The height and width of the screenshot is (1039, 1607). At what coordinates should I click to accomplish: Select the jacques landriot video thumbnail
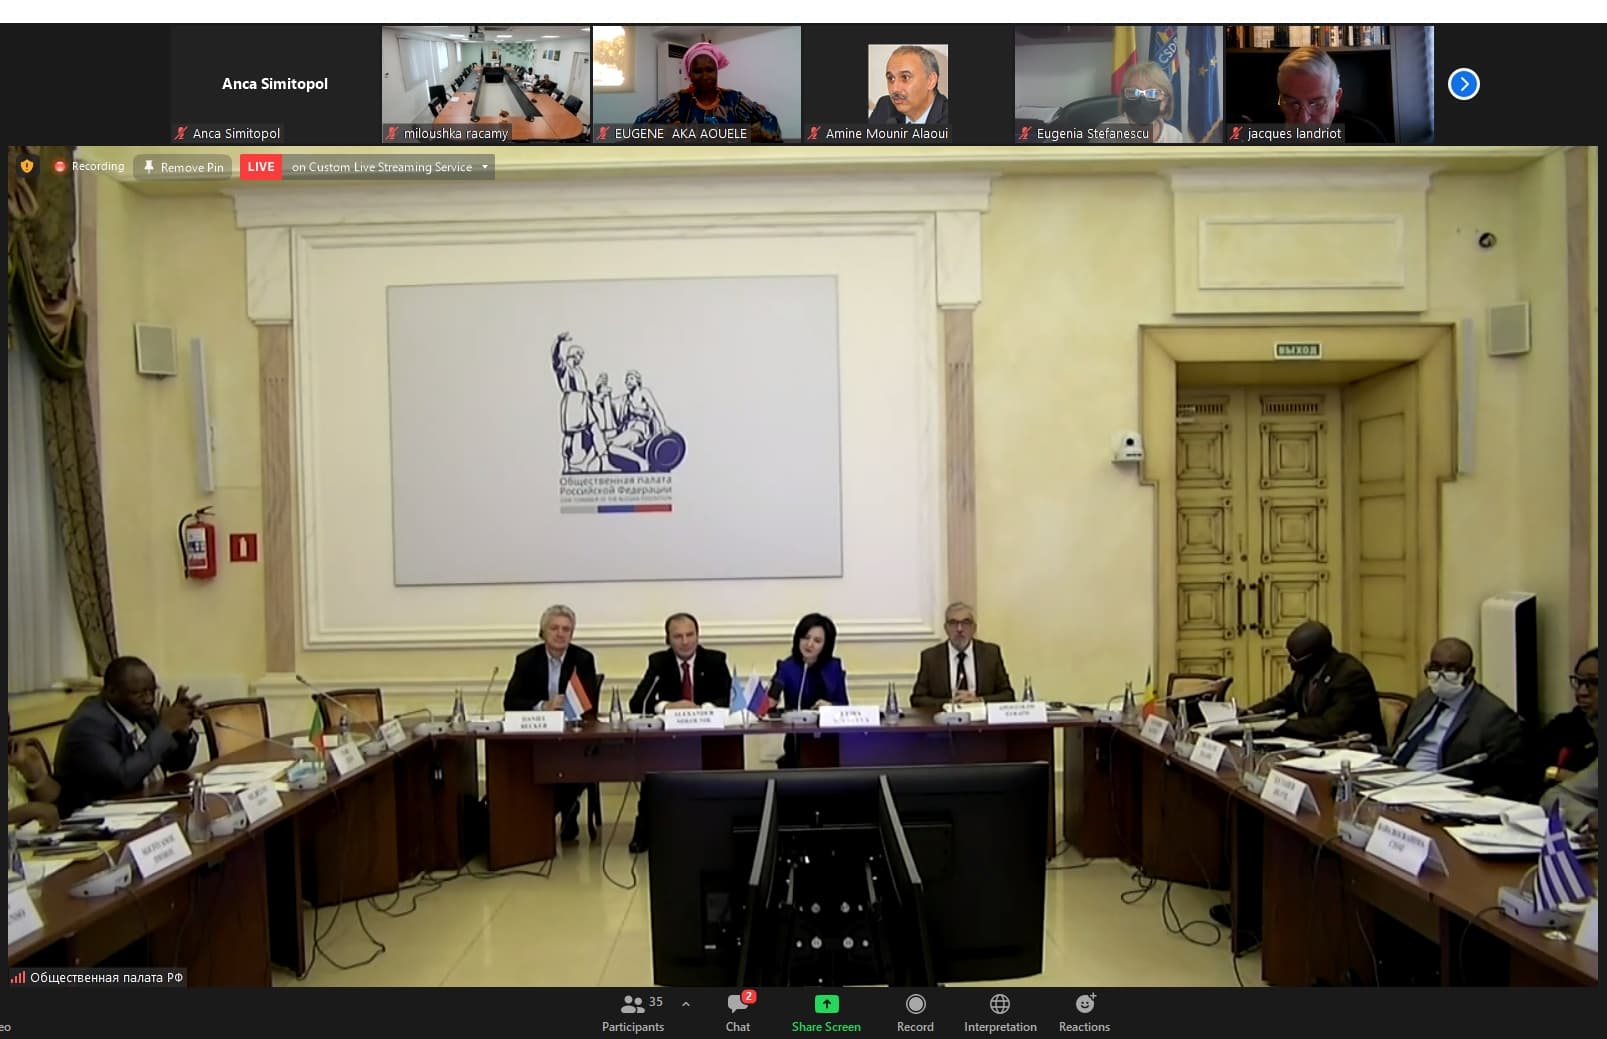click(1329, 84)
